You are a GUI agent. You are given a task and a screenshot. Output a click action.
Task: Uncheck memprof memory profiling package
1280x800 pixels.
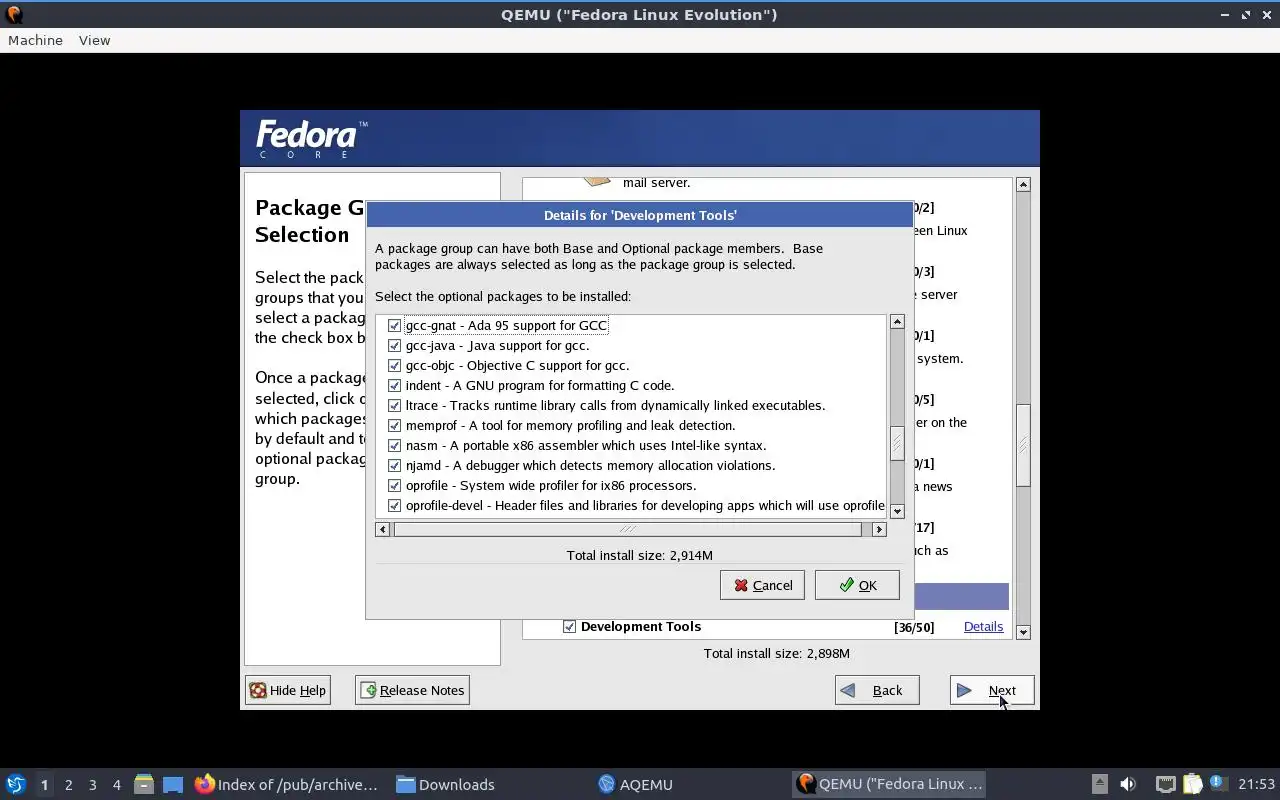coord(394,425)
